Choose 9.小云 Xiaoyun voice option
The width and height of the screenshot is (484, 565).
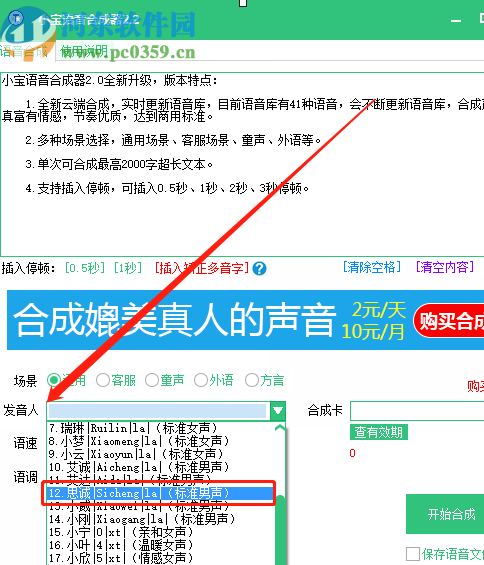point(161,454)
